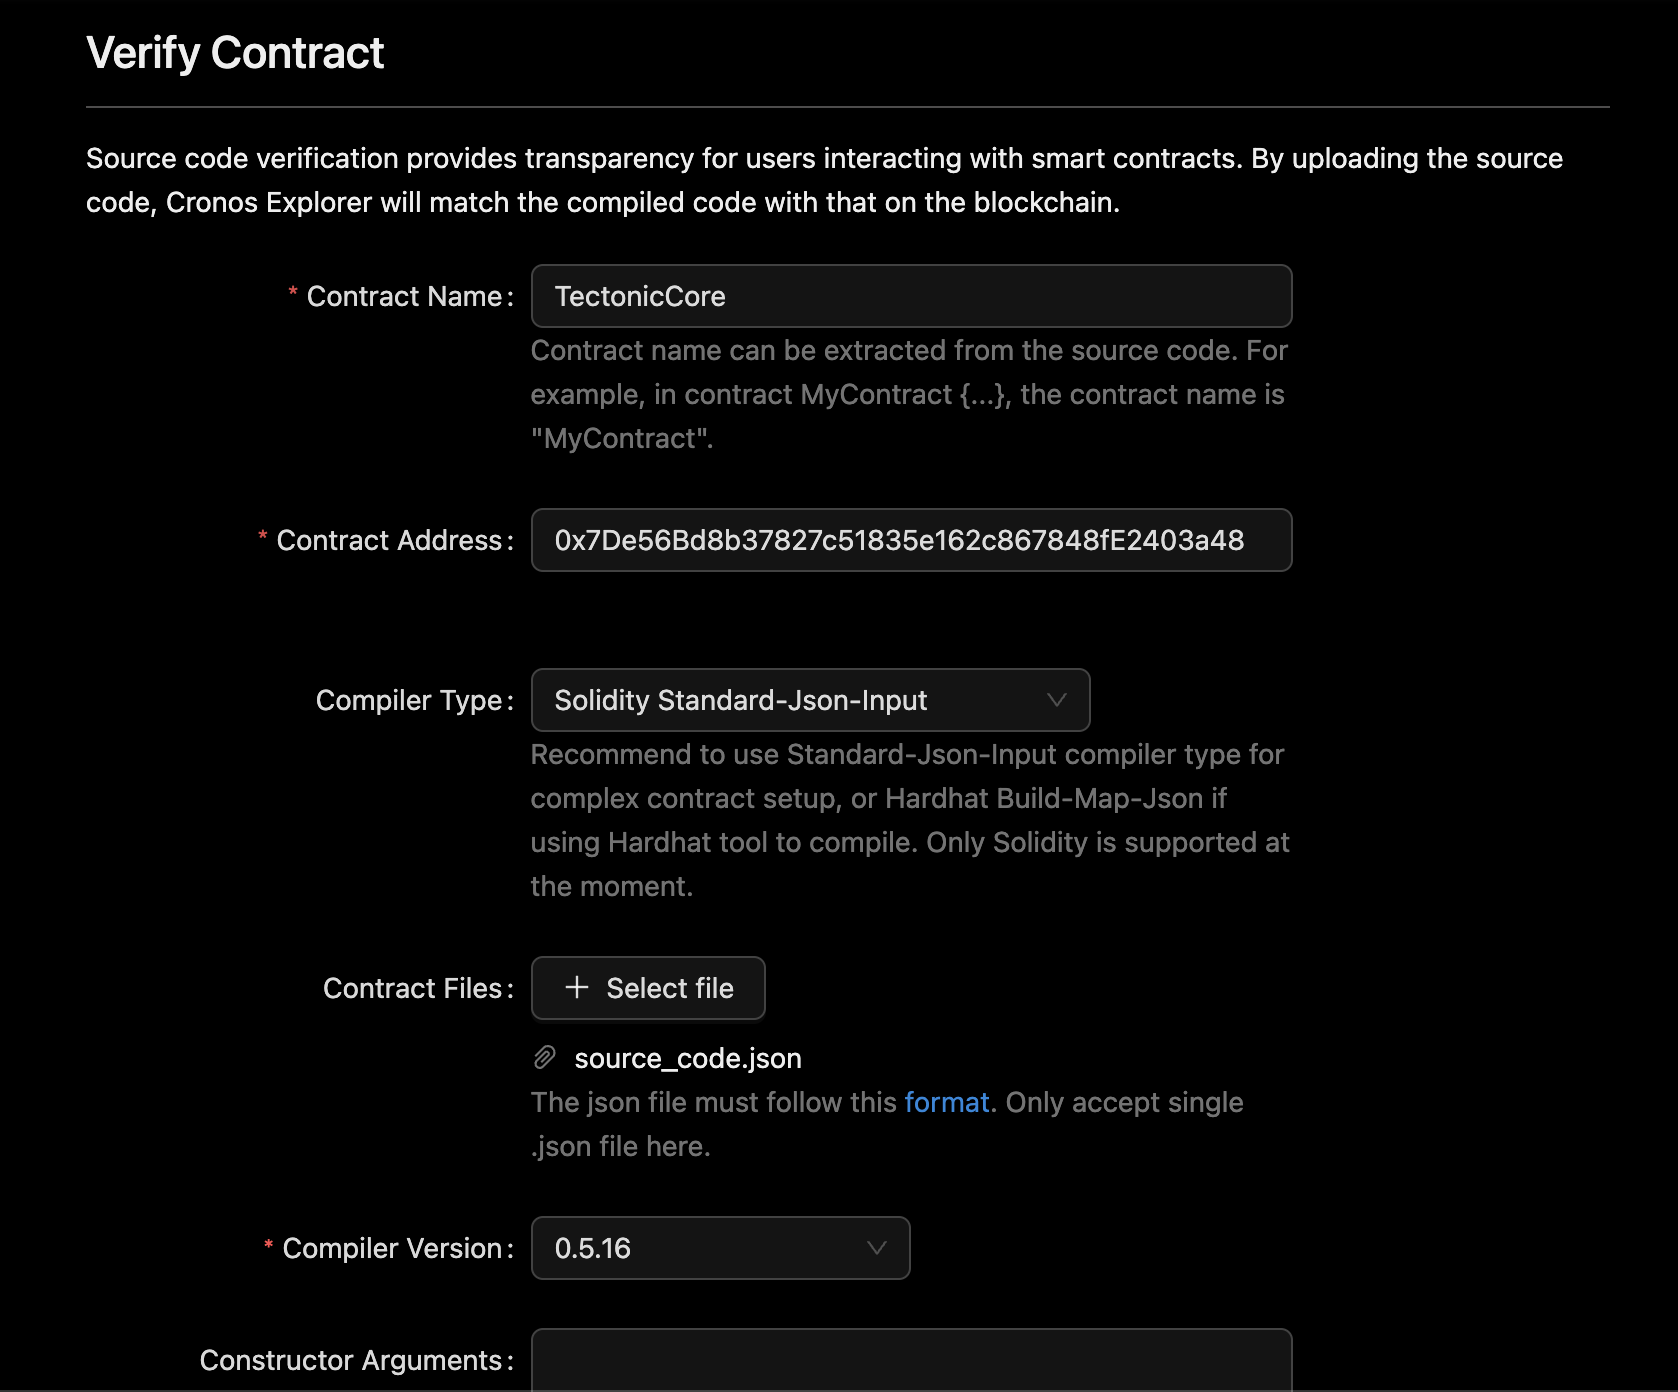Click the paperclip icon beside source_code.json
The width and height of the screenshot is (1678, 1392).
pyautogui.click(x=545, y=1058)
